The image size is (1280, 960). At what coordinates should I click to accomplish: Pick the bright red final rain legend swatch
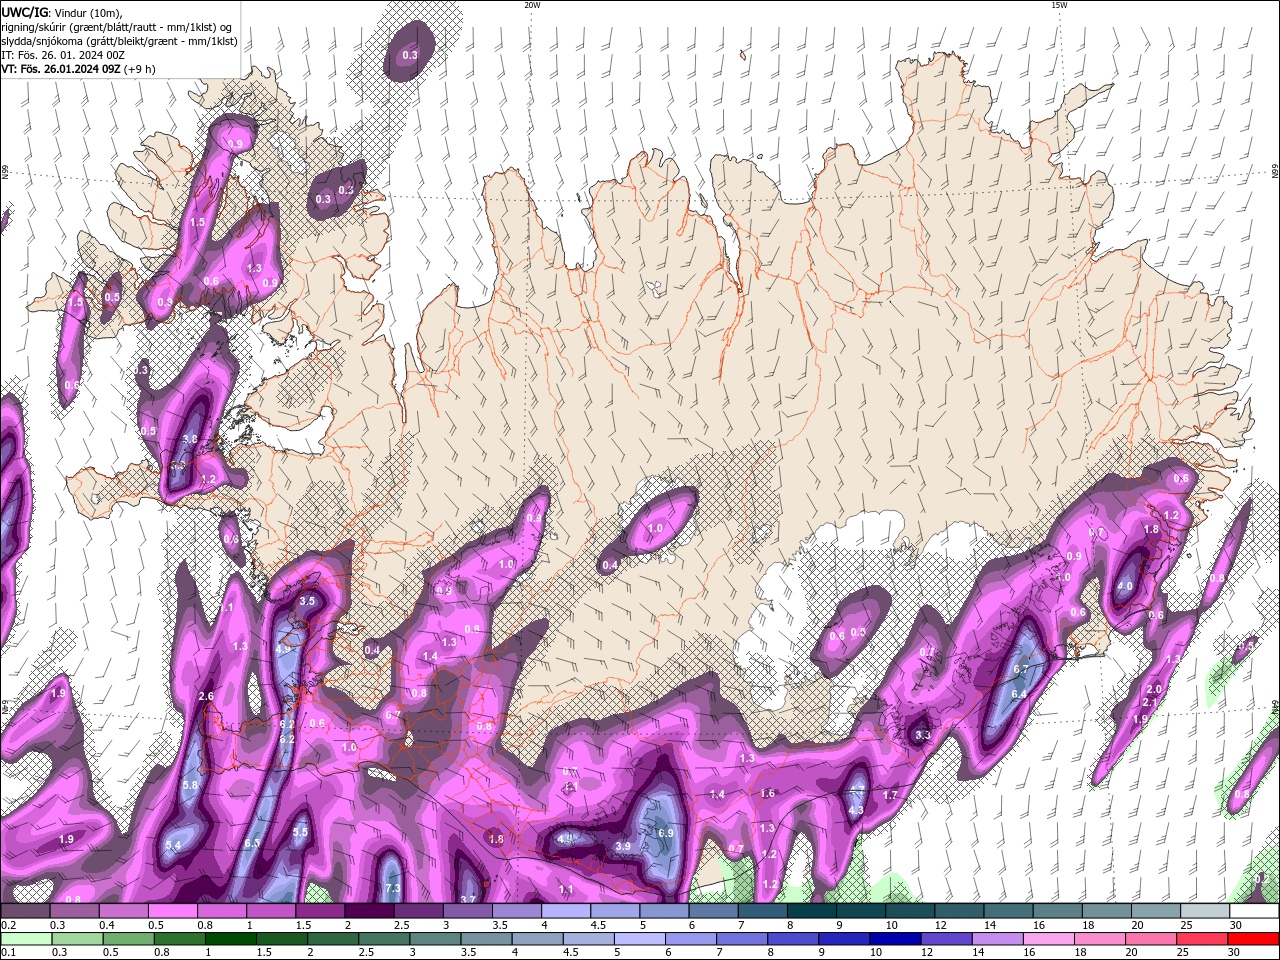tap(1253, 939)
